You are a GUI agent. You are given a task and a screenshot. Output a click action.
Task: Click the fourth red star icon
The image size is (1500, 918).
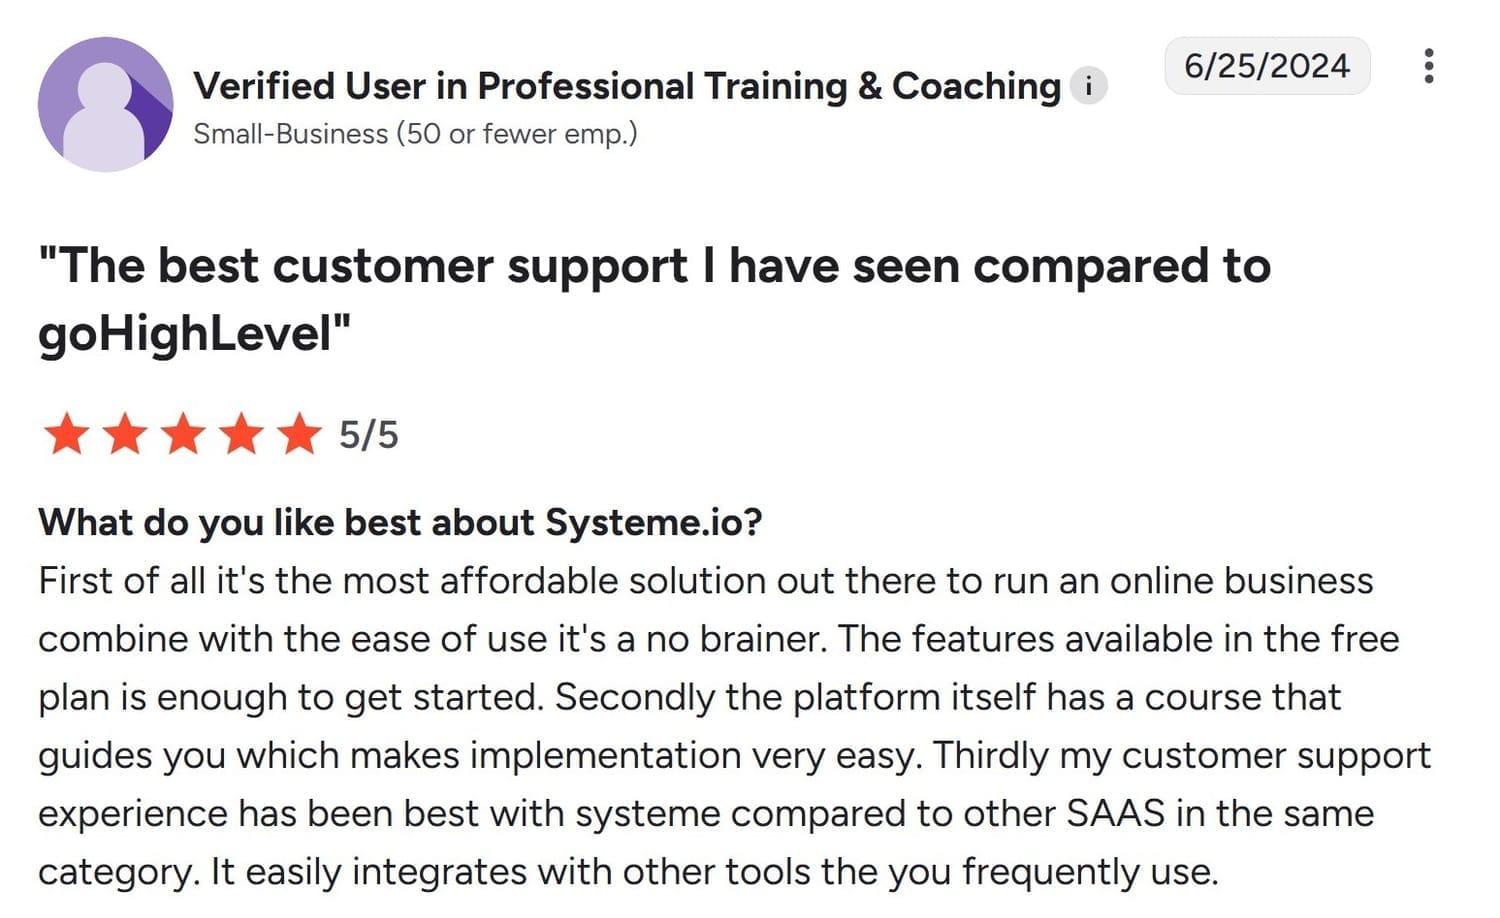(240, 434)
